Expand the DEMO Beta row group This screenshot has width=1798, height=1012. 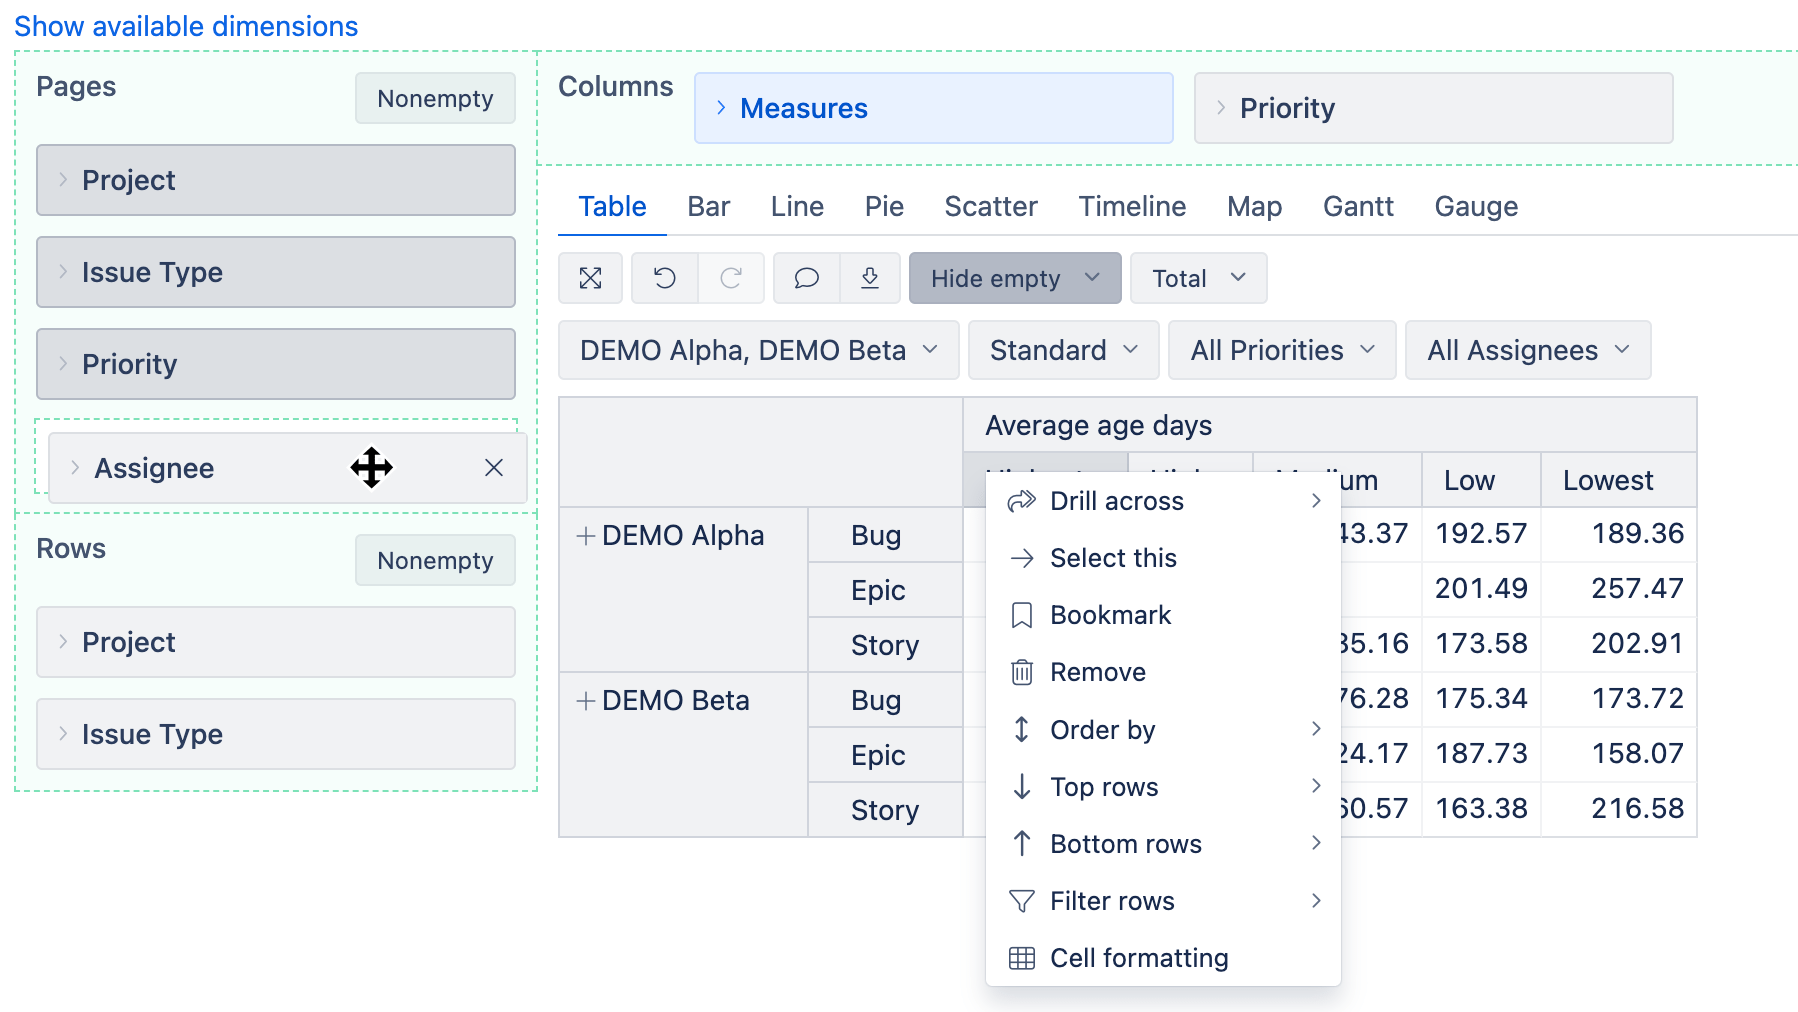(x=585, y=700)
